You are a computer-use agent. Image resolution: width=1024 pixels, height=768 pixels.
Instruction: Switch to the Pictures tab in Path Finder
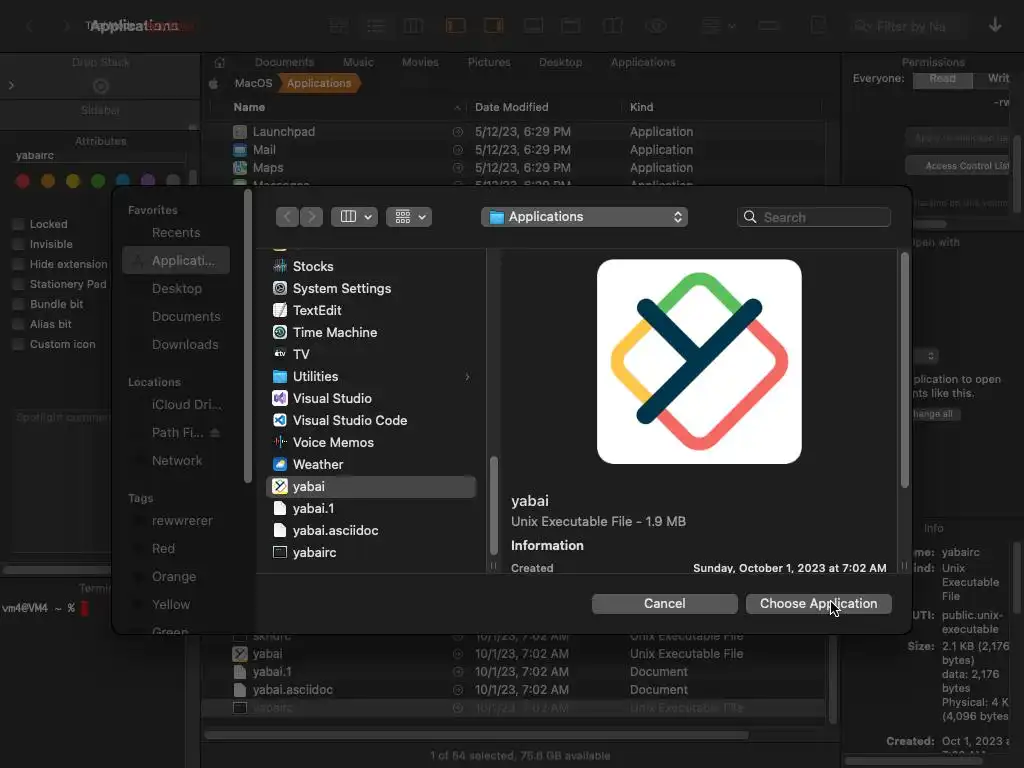tap(489, 62)
